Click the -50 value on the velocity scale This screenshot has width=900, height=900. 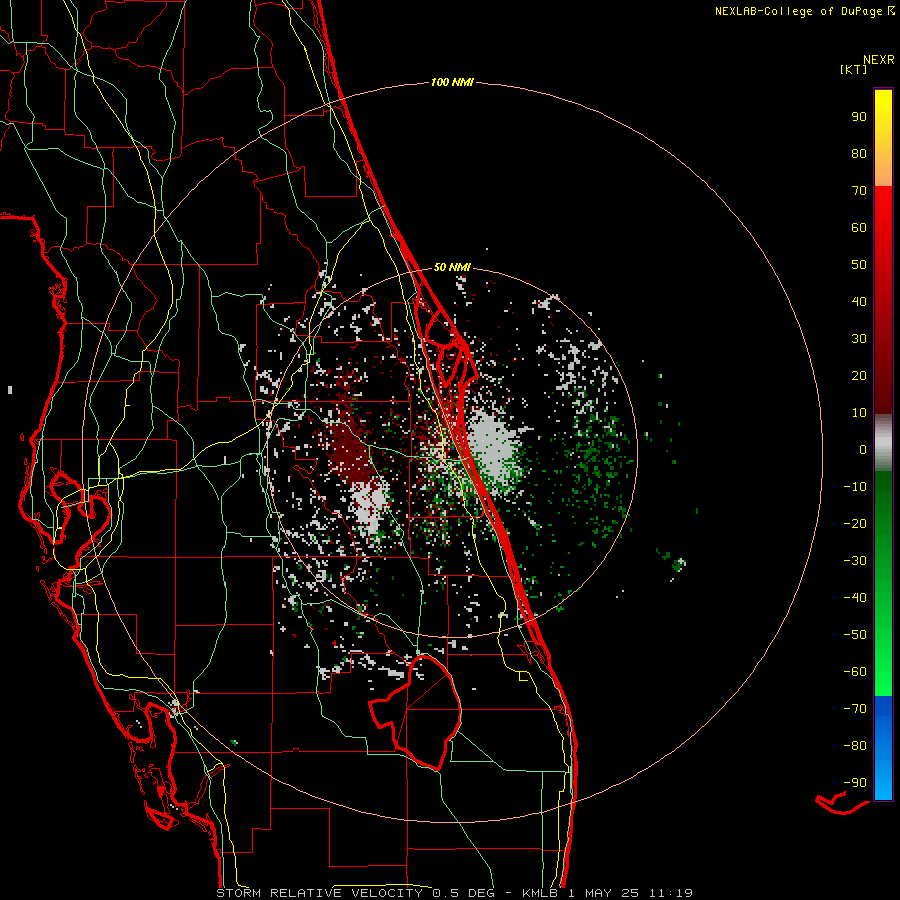[855, 635]
